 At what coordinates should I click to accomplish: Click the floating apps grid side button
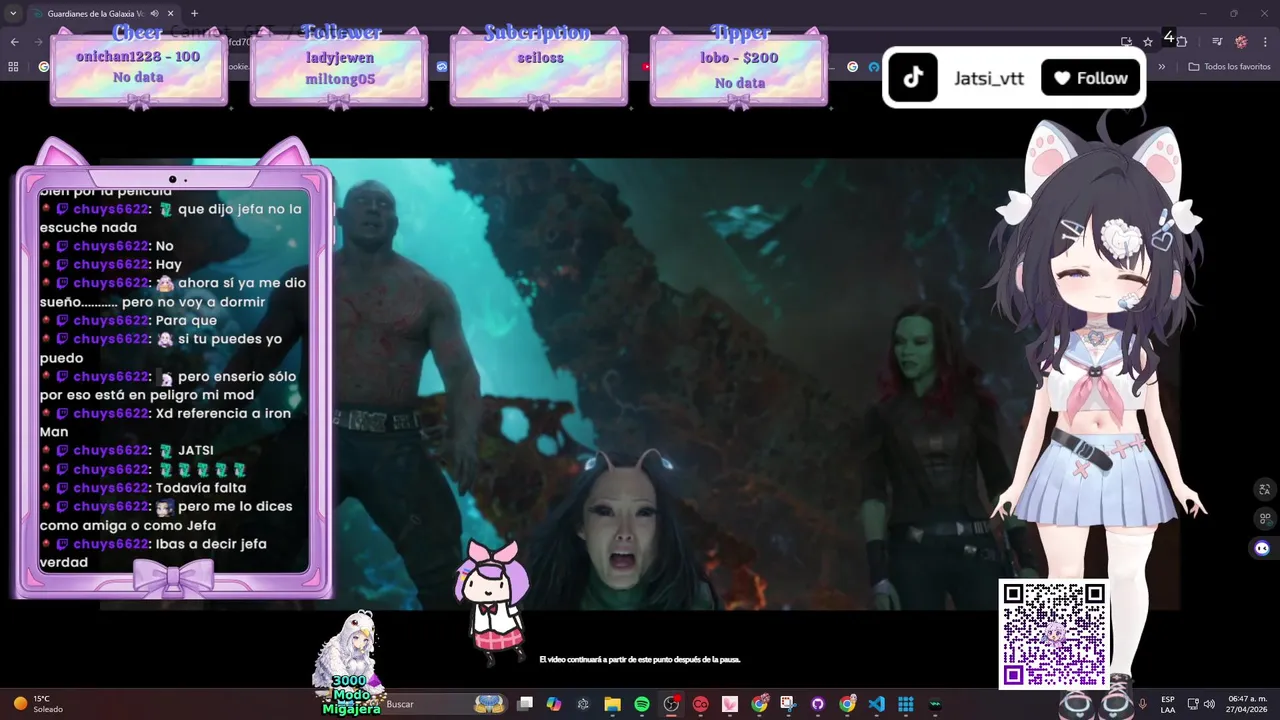pos(1264,519)
